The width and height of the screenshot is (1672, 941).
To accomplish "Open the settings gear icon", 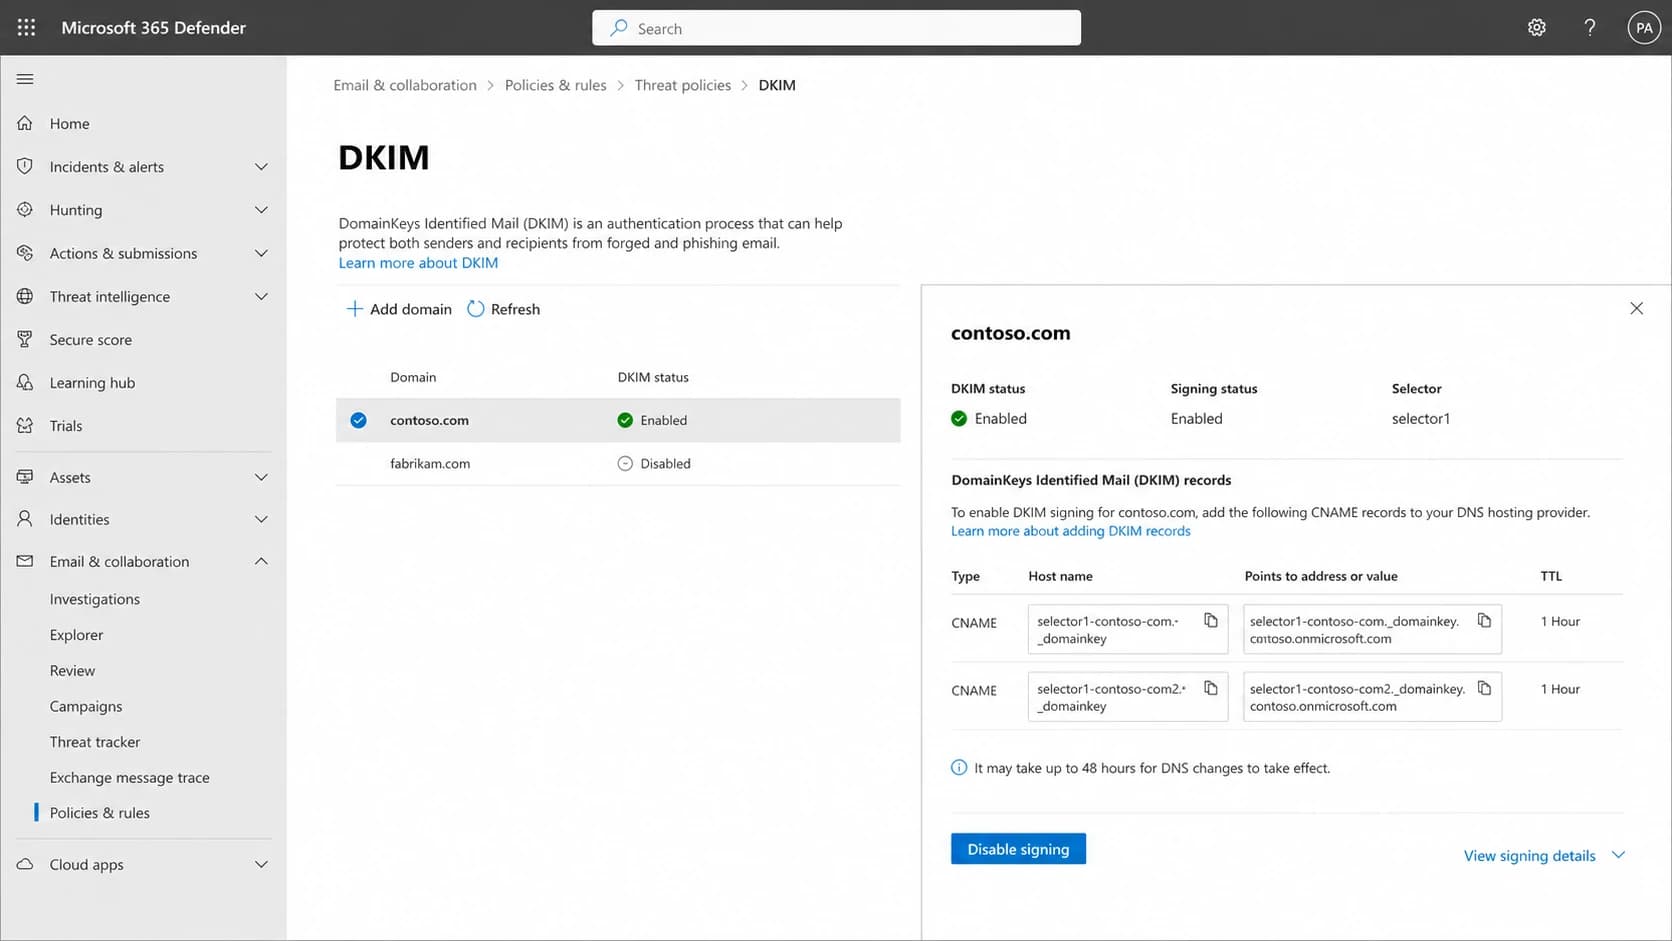I will (1537, 28).
